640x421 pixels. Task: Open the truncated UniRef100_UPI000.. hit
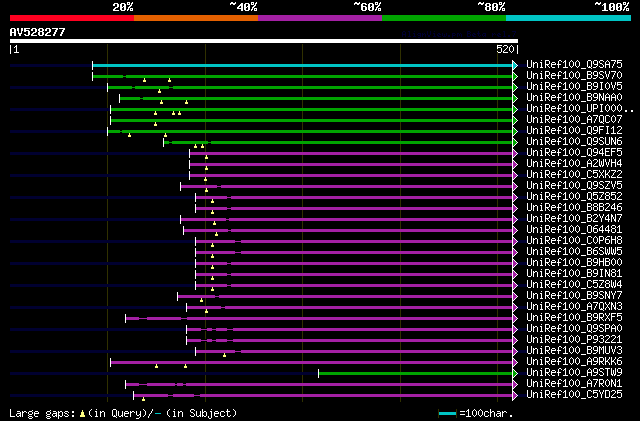coord(580,109)
